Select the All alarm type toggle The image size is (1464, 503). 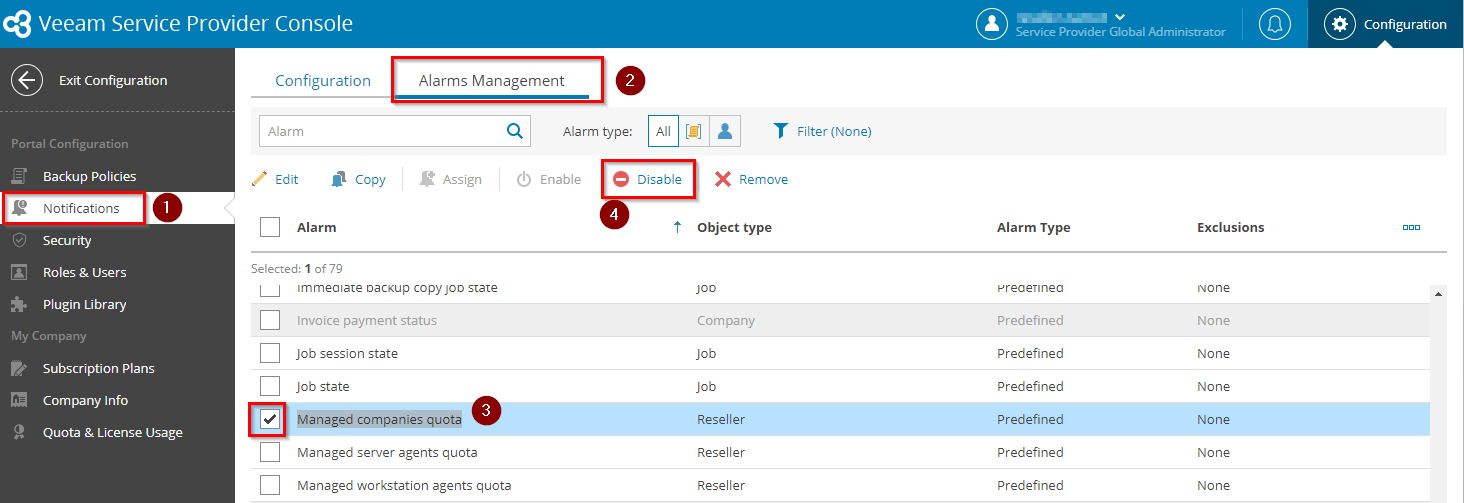click(x=663, y=131)
